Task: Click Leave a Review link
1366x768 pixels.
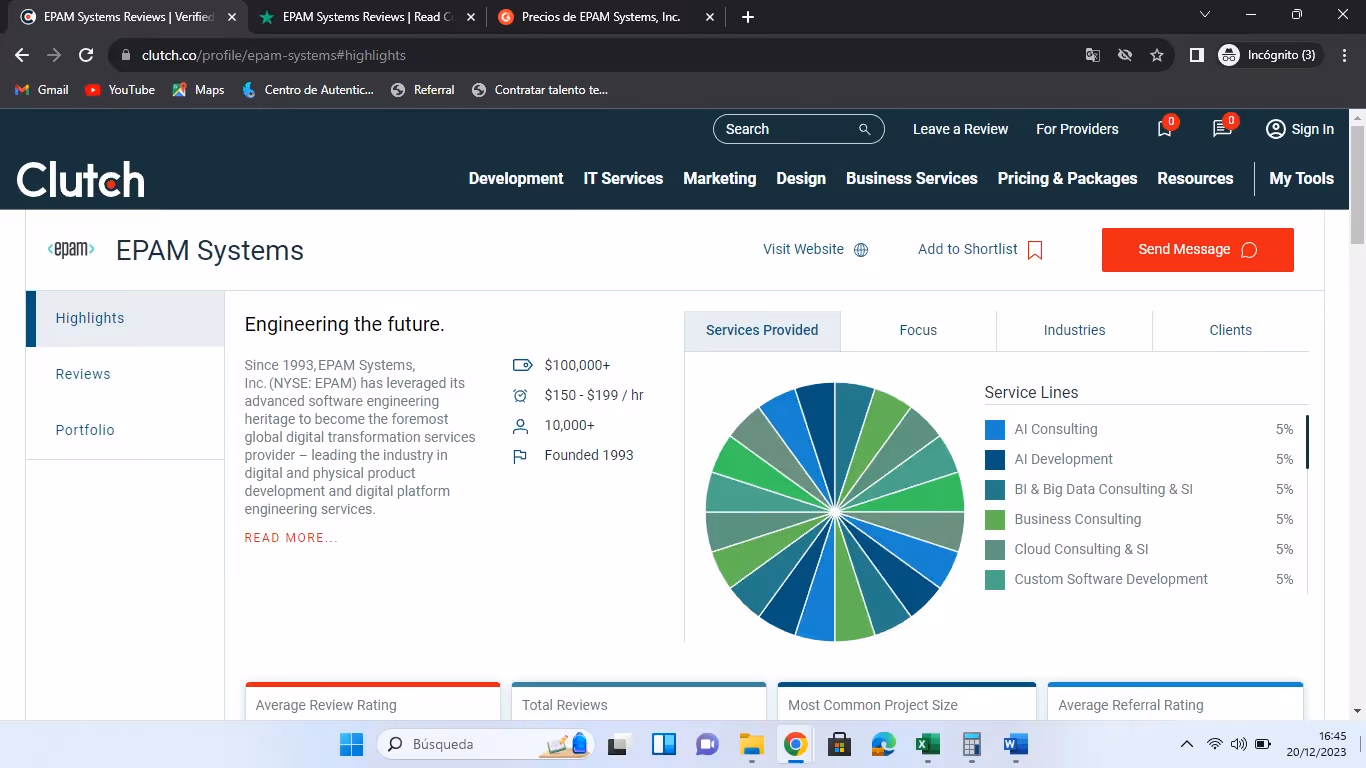Action: click(960, 129)
